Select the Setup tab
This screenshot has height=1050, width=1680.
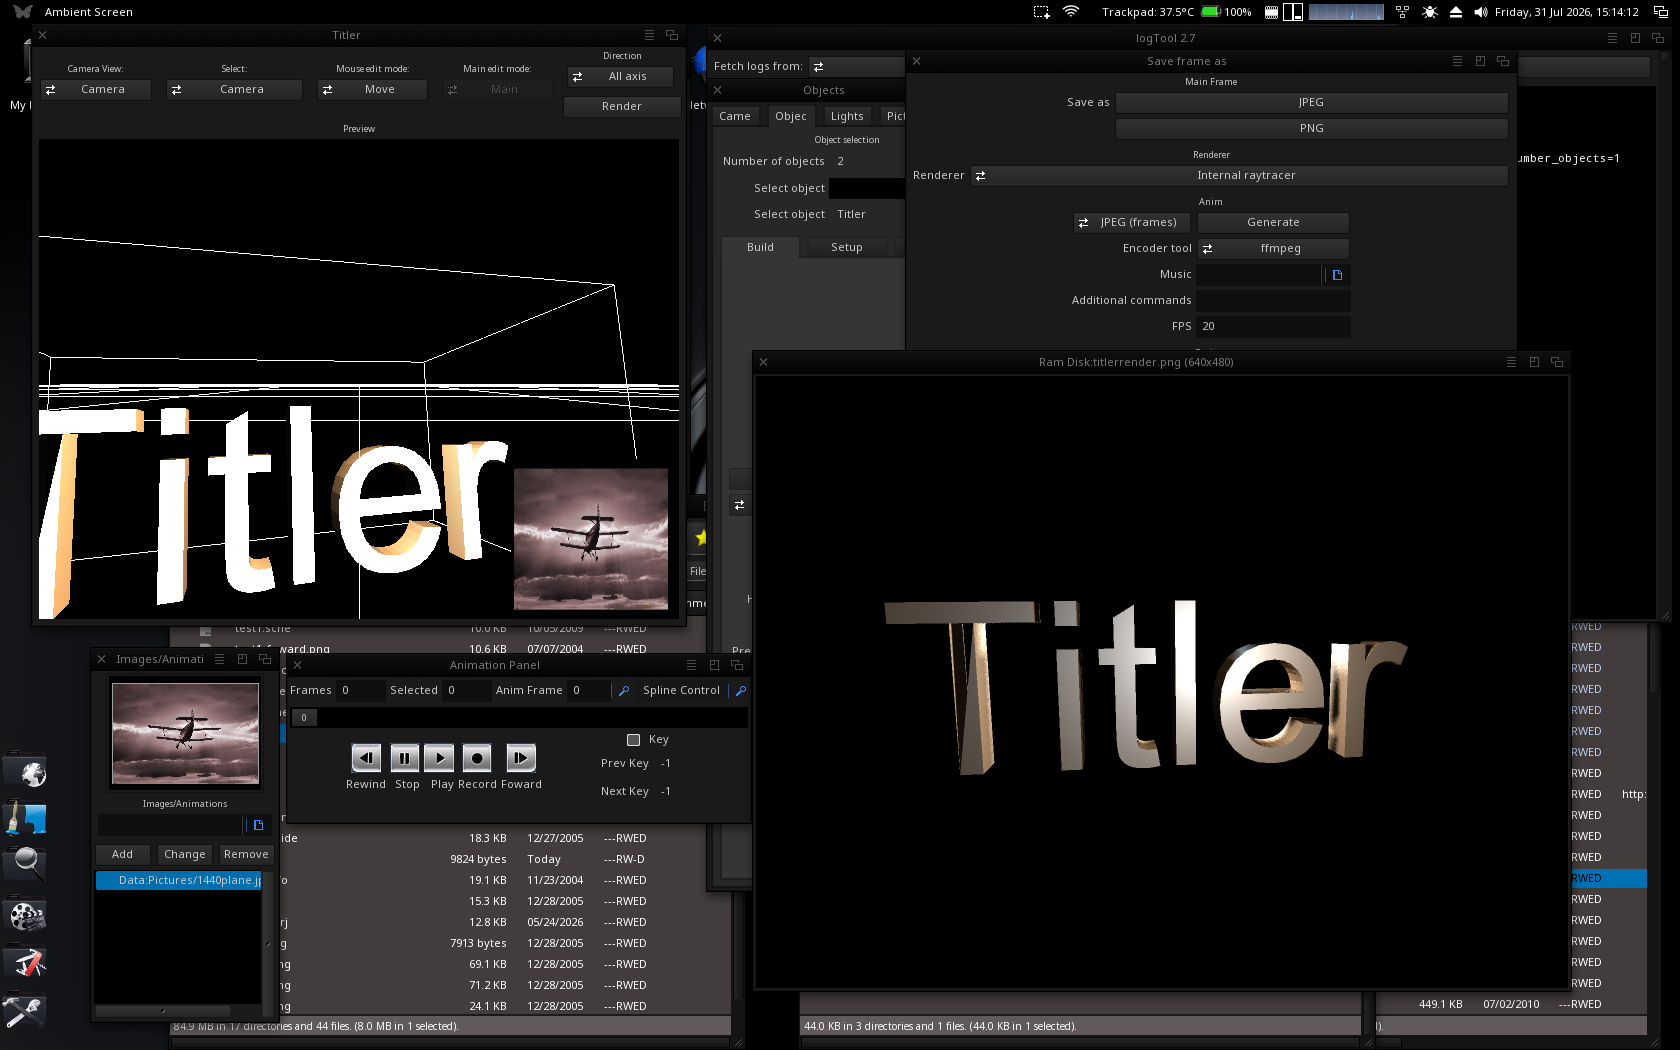click(x=847, y=248)
